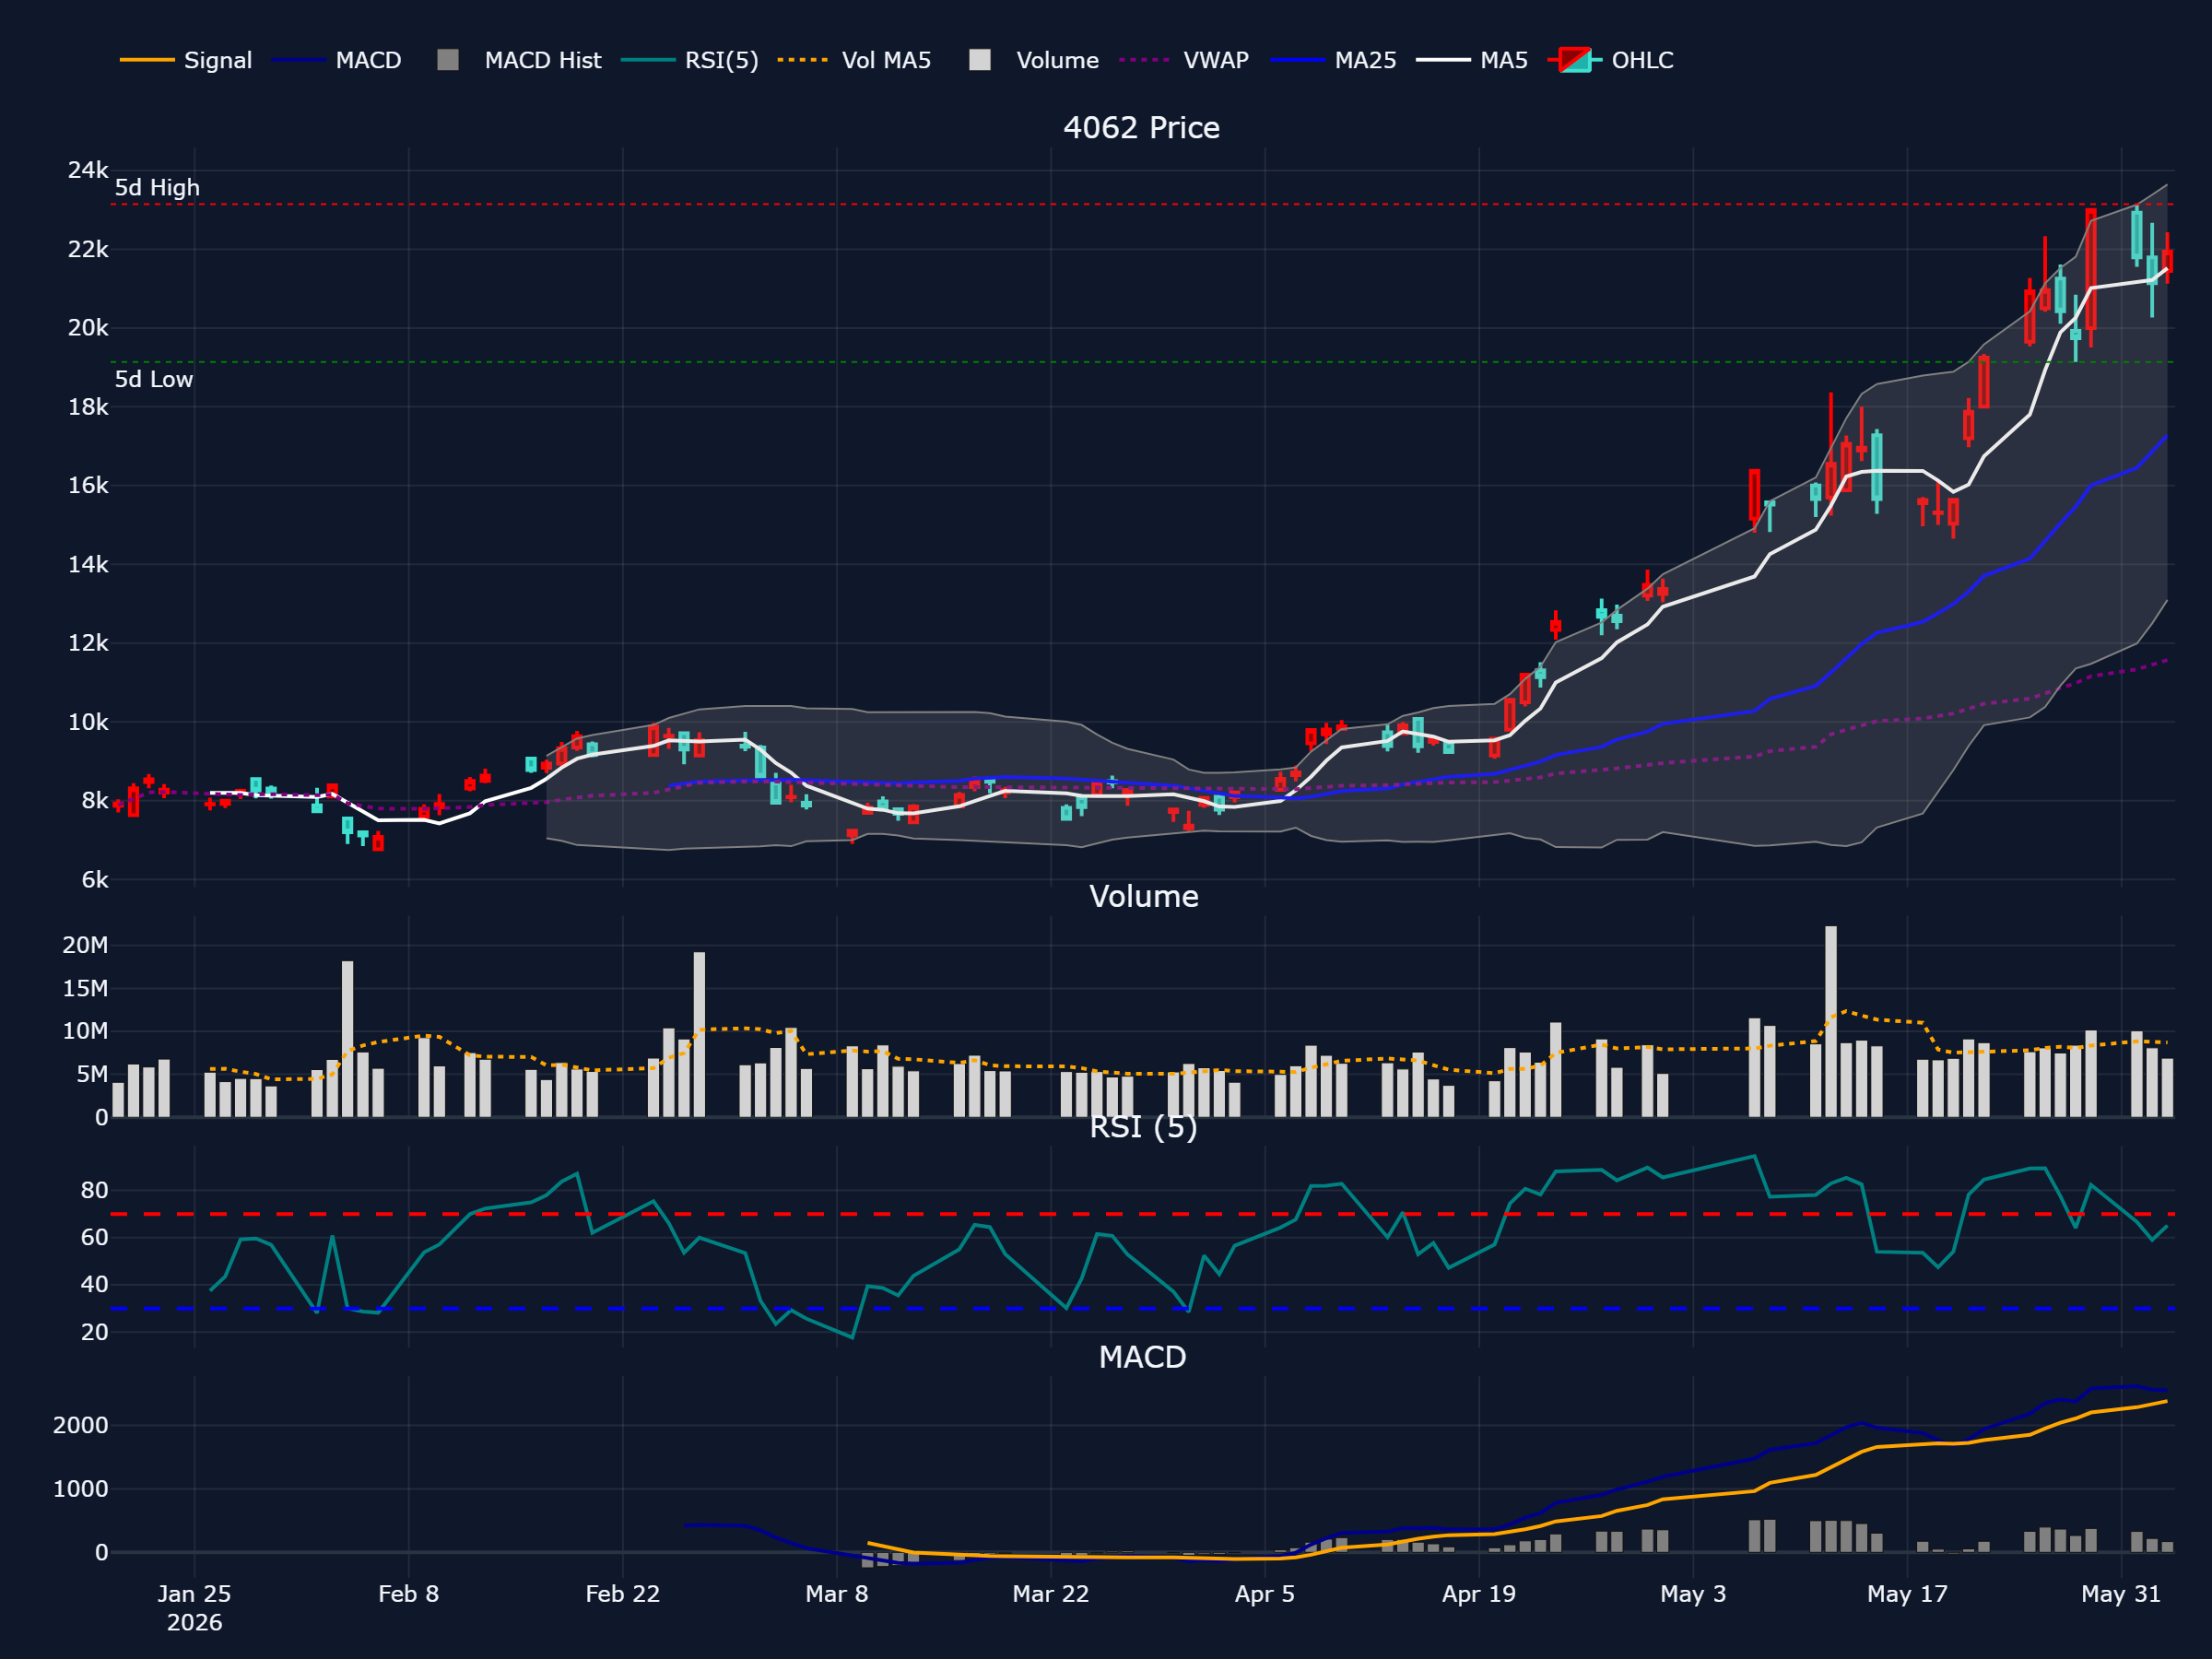2212x1659 pixels.
Task: Click the RSI axis label '60'
Action: point(95,1237)
